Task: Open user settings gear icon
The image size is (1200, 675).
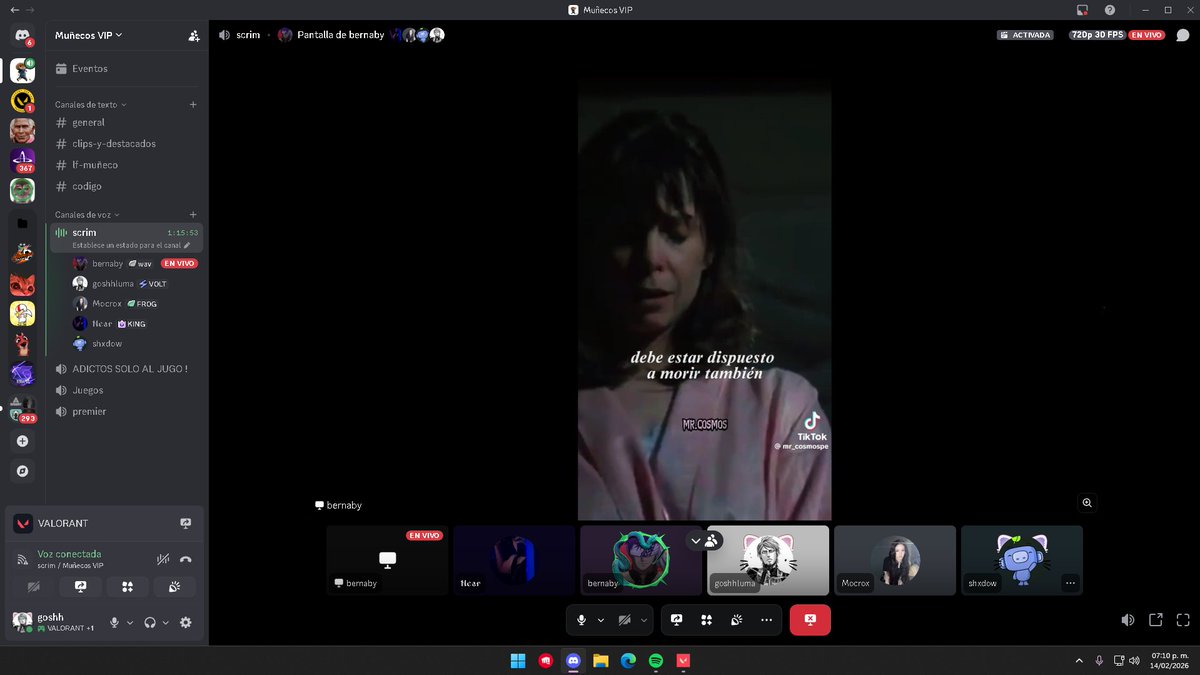Action: tap(185, 622)
